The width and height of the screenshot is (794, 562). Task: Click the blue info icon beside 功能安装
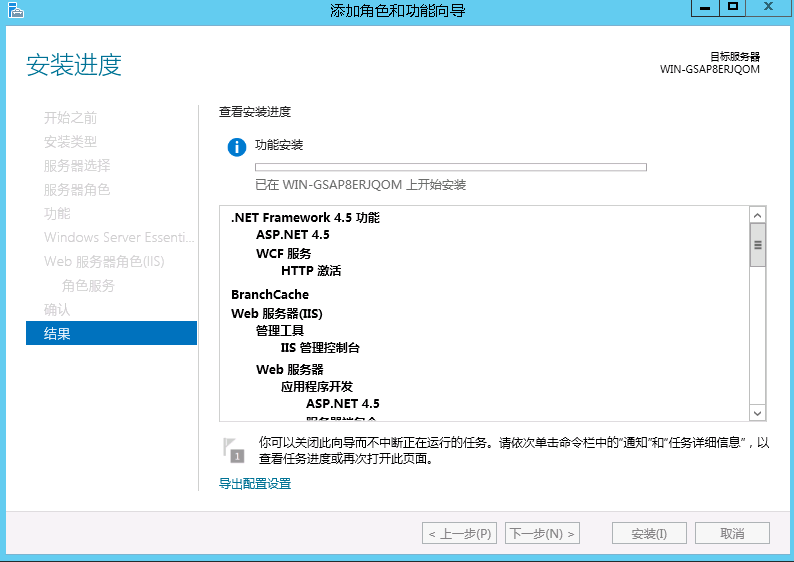pyautogui.click(x=236, y=147)
